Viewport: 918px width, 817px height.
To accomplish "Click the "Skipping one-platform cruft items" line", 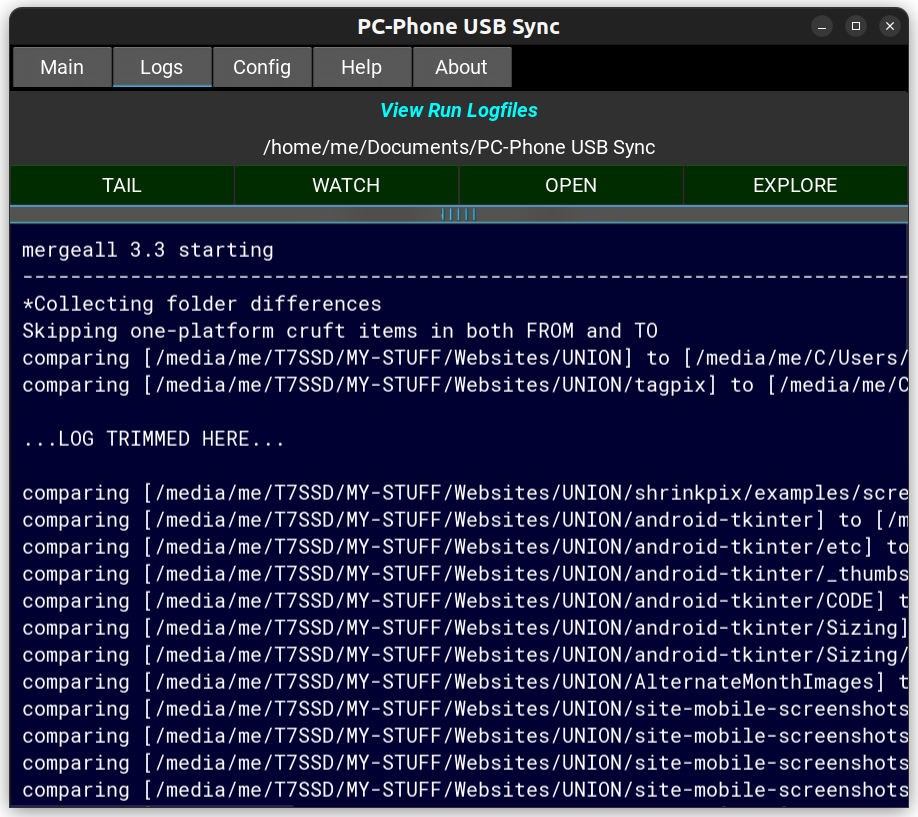I will click(340, 331).
